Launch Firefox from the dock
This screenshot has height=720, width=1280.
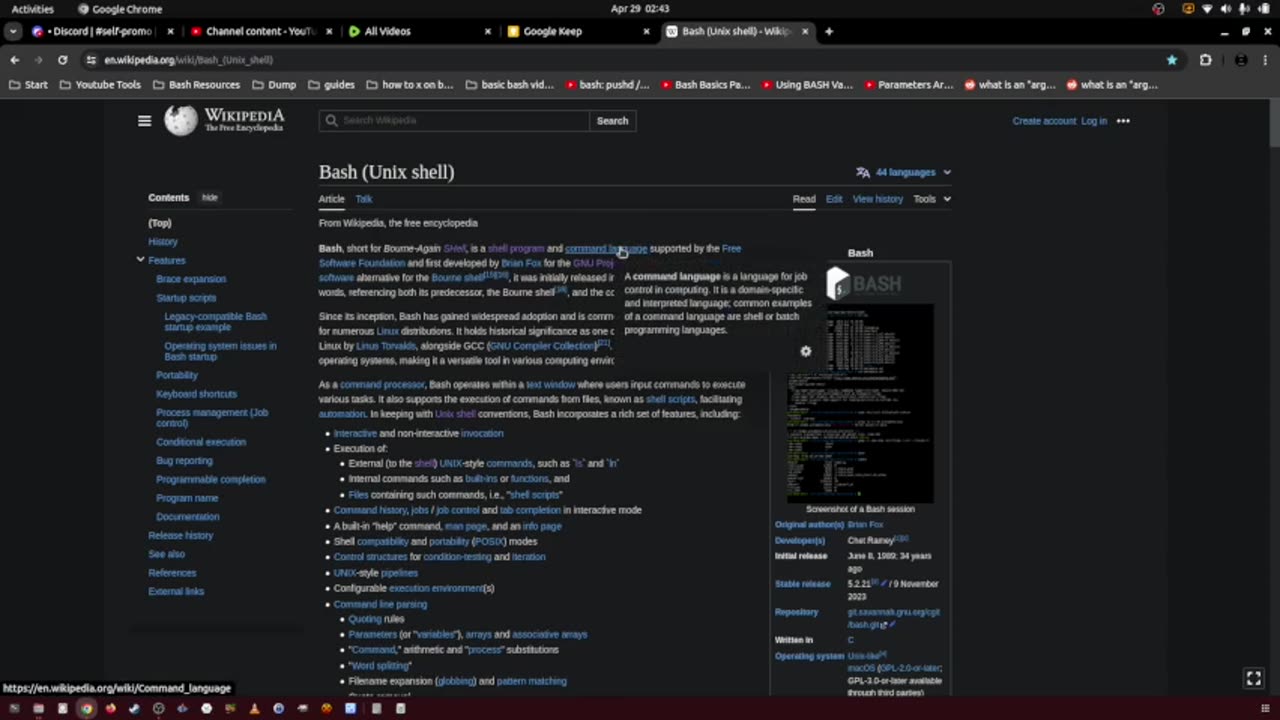pos(110,709)
